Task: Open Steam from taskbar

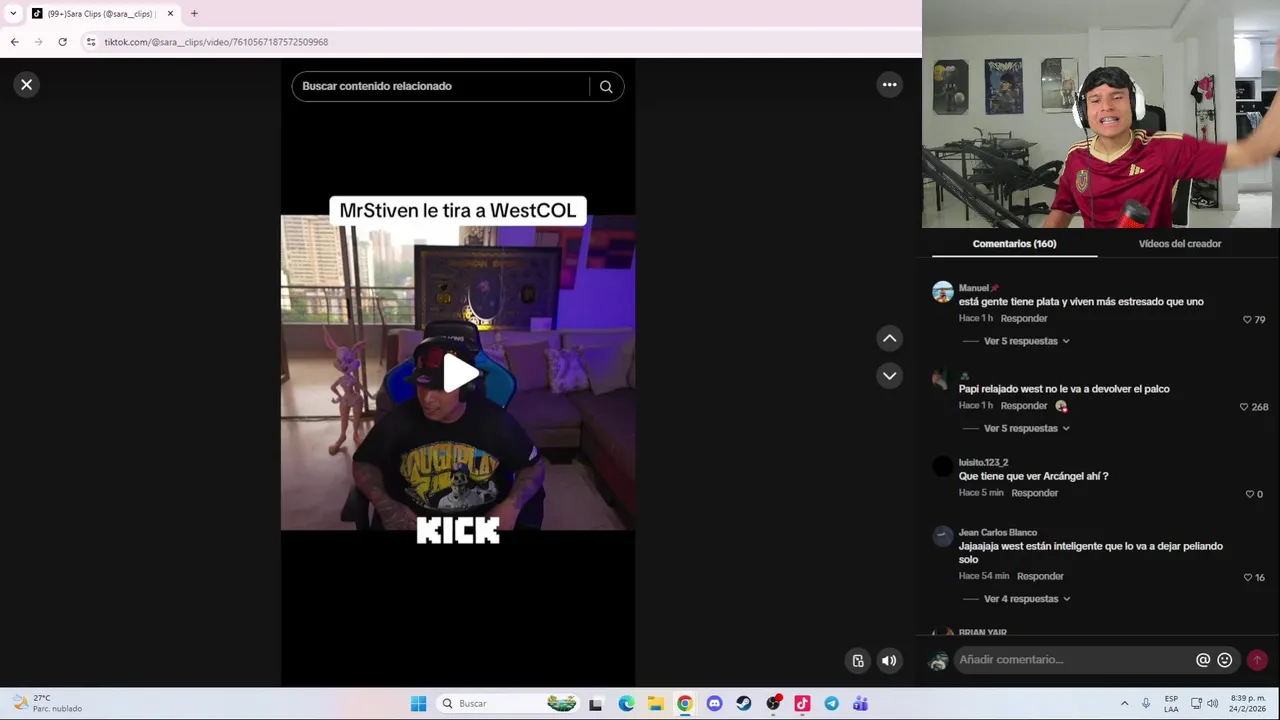Action: point(743,704)
